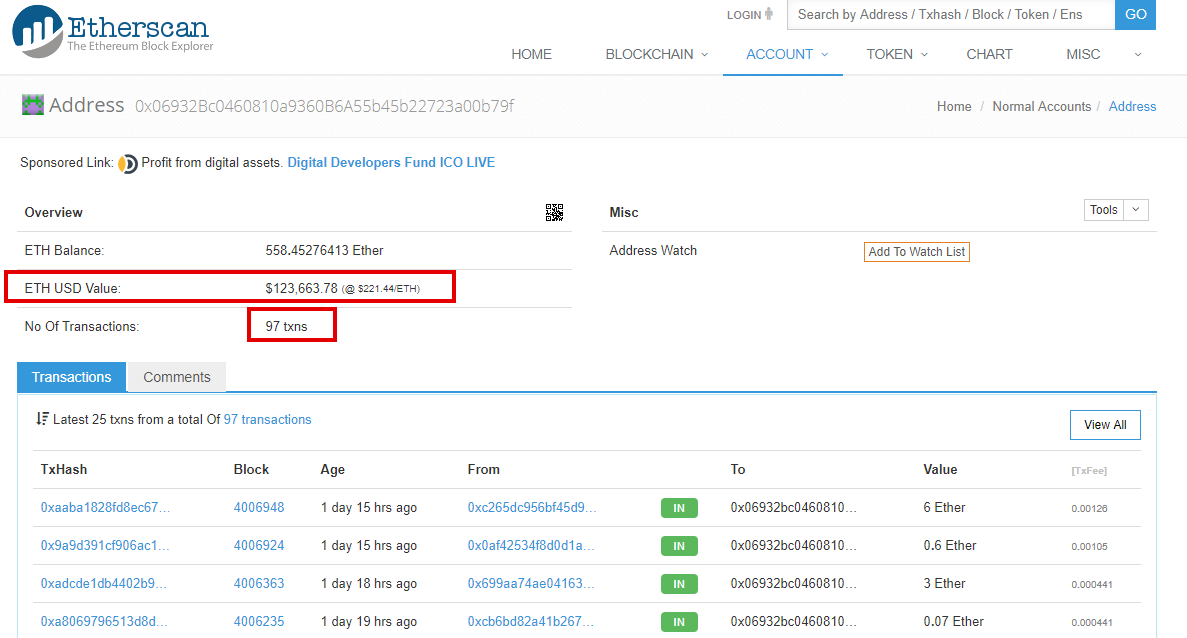Click the 0.07 Ether value cell
Viewport: 1187px width, 638px height.
[953, 621]
